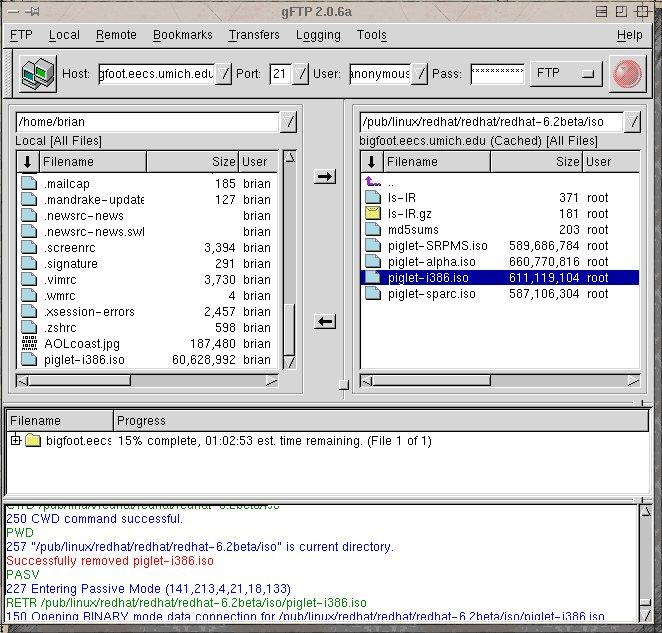Click the ls-lR.gz archive file icon
662x633 pixels.
pos(372,214)
